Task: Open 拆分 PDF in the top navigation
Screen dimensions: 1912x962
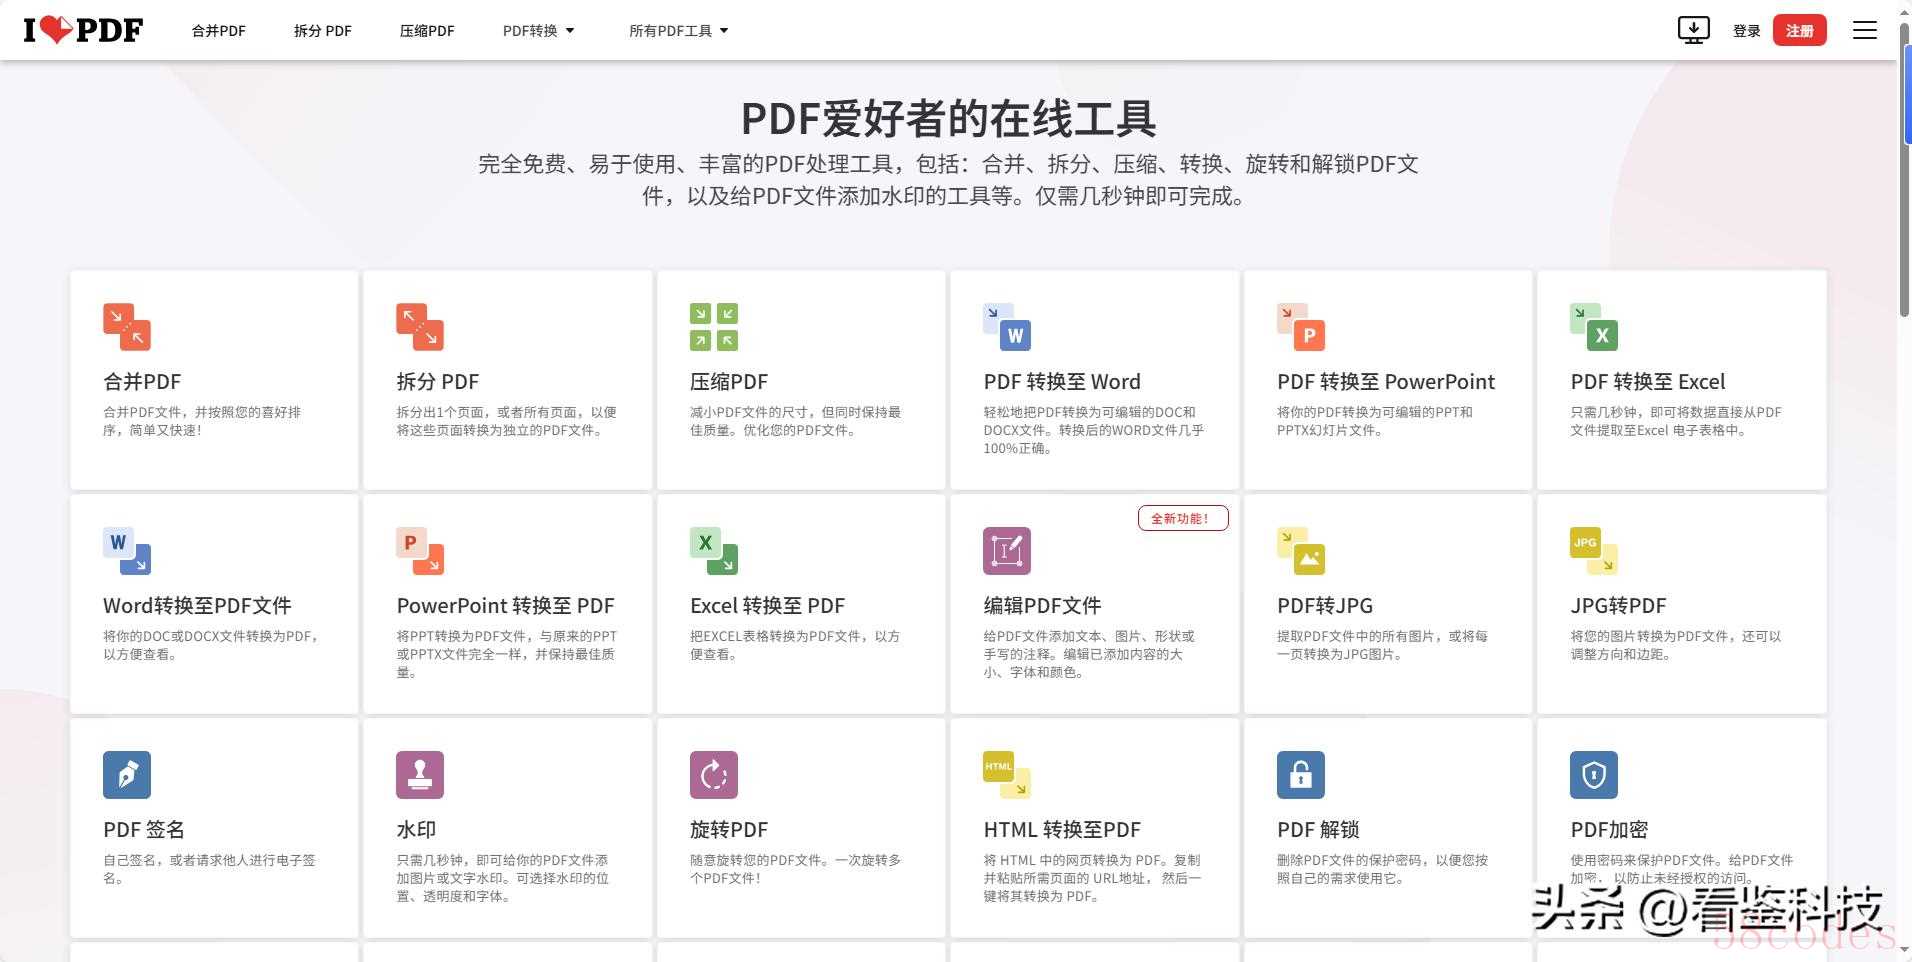Action: pos(323,31)
